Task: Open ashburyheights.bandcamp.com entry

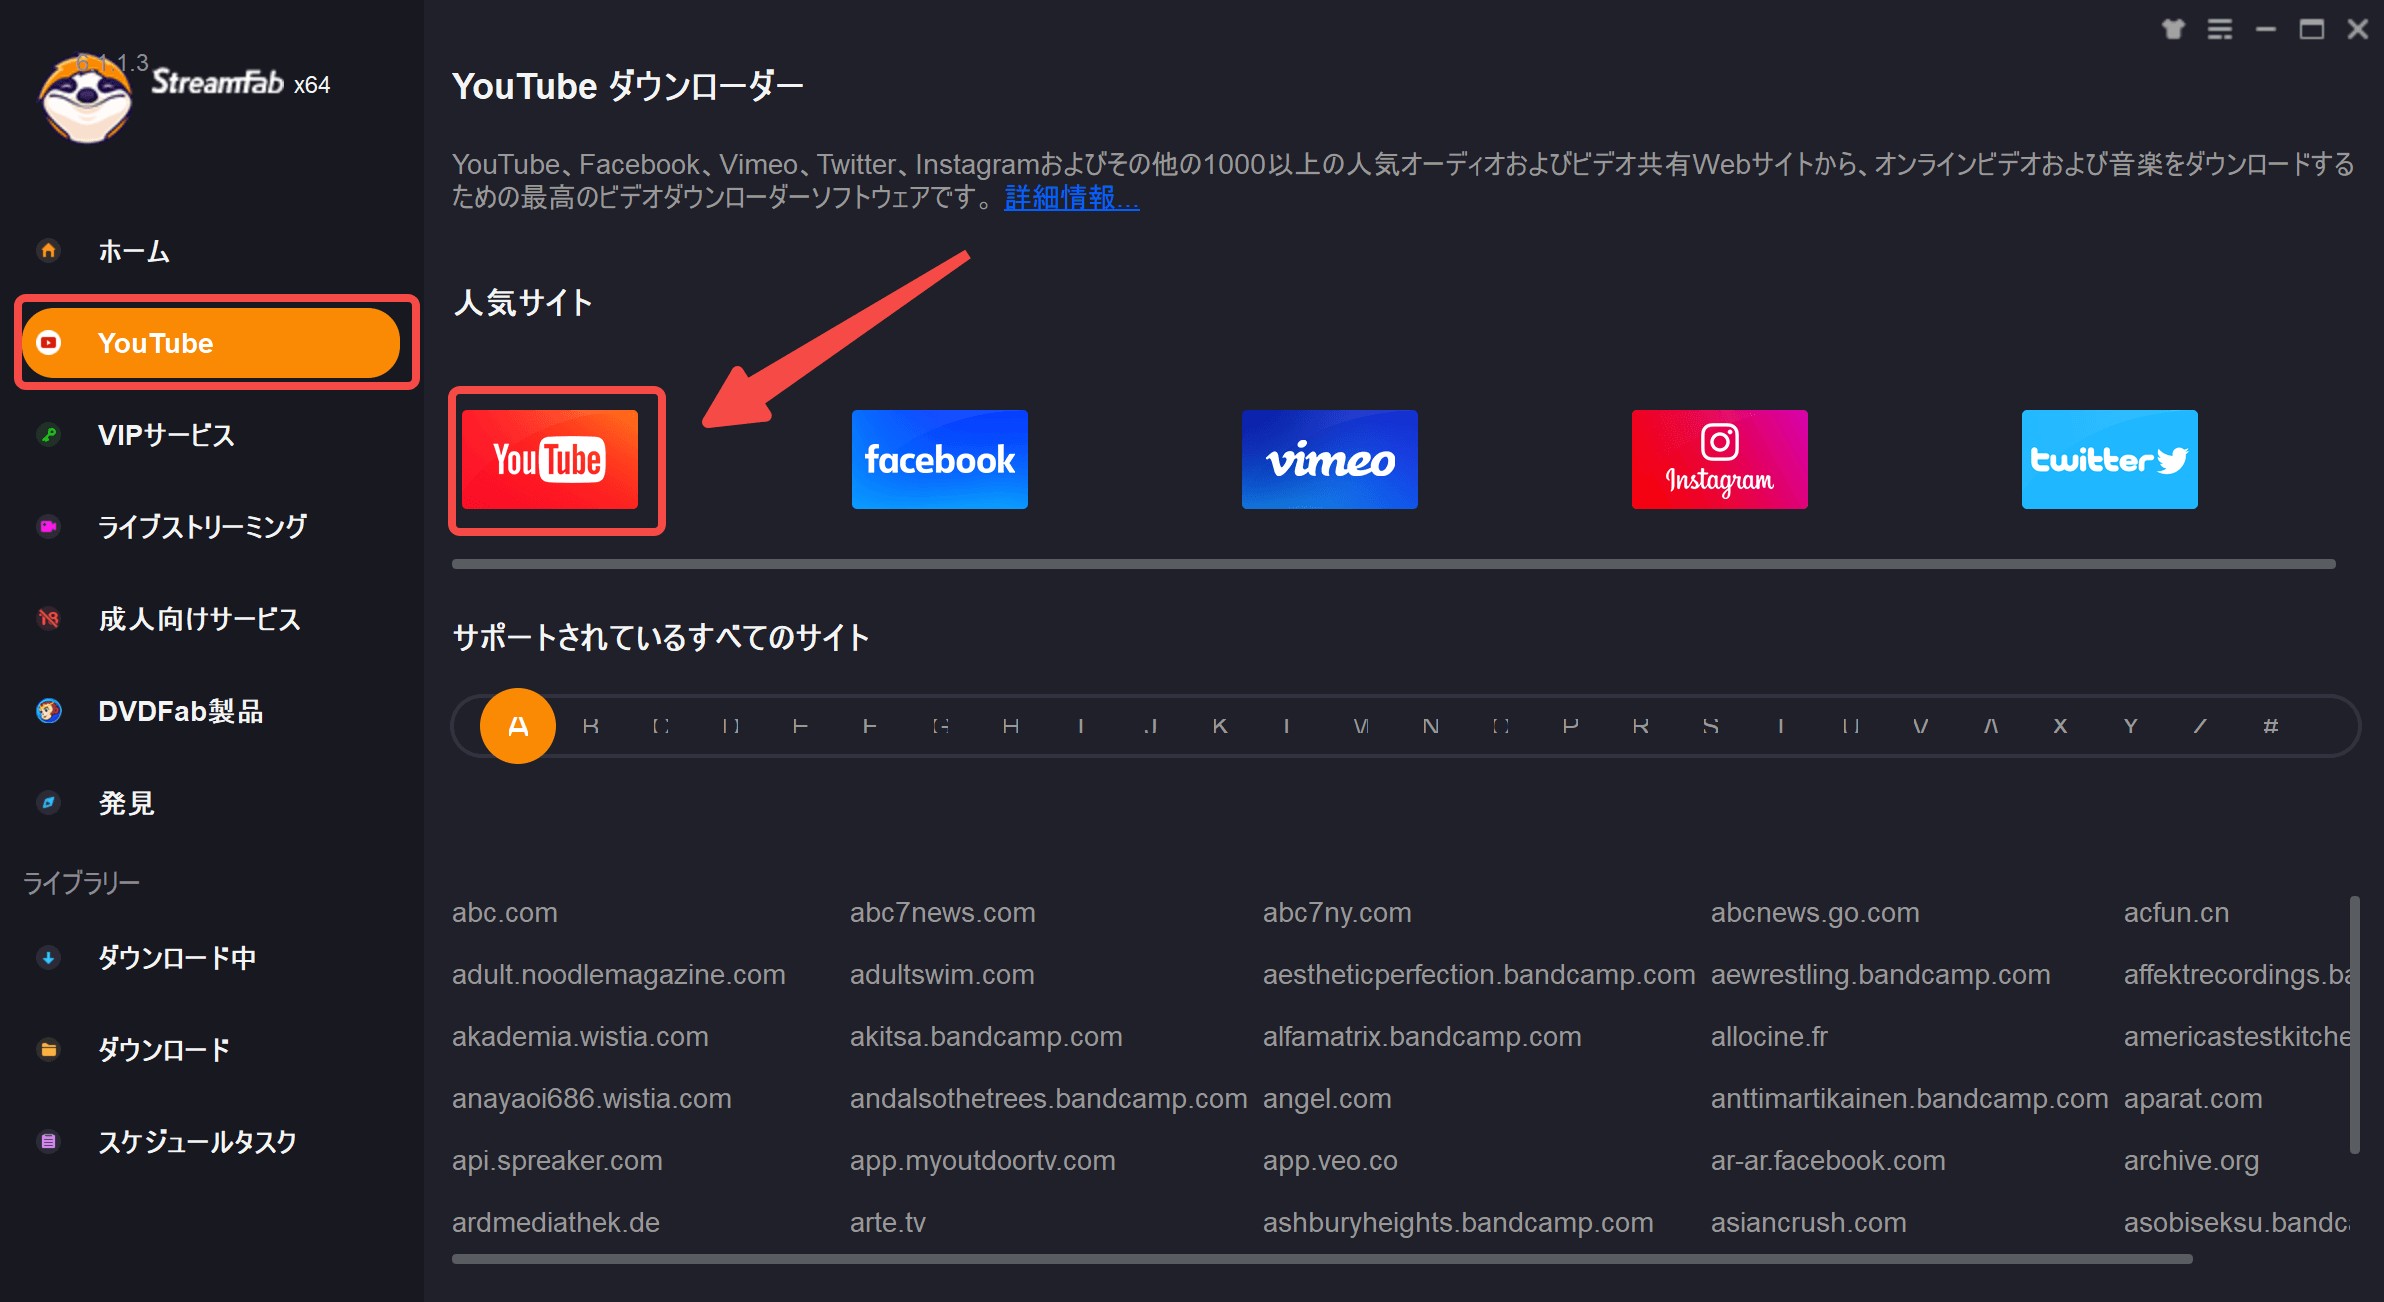Action: (1458, 1222)
